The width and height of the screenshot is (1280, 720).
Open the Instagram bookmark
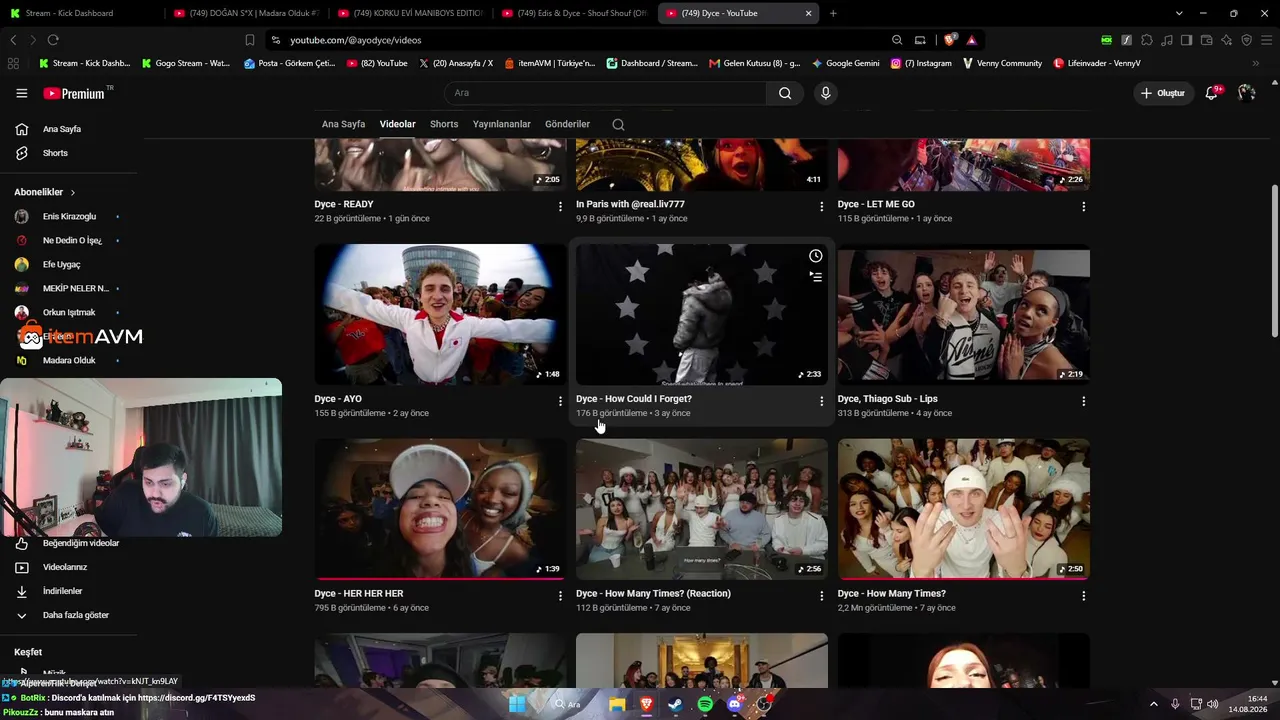pos(921,63)
